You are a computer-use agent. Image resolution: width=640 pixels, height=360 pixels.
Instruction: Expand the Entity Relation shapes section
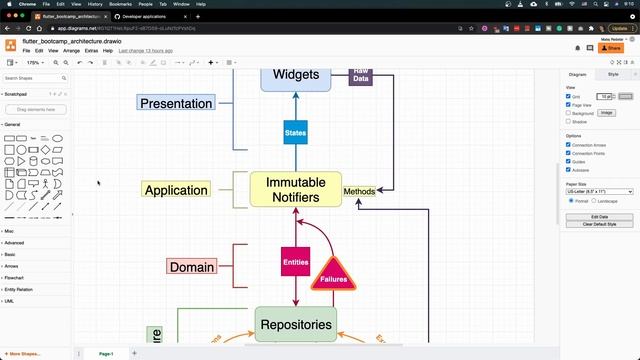[18, 289]
